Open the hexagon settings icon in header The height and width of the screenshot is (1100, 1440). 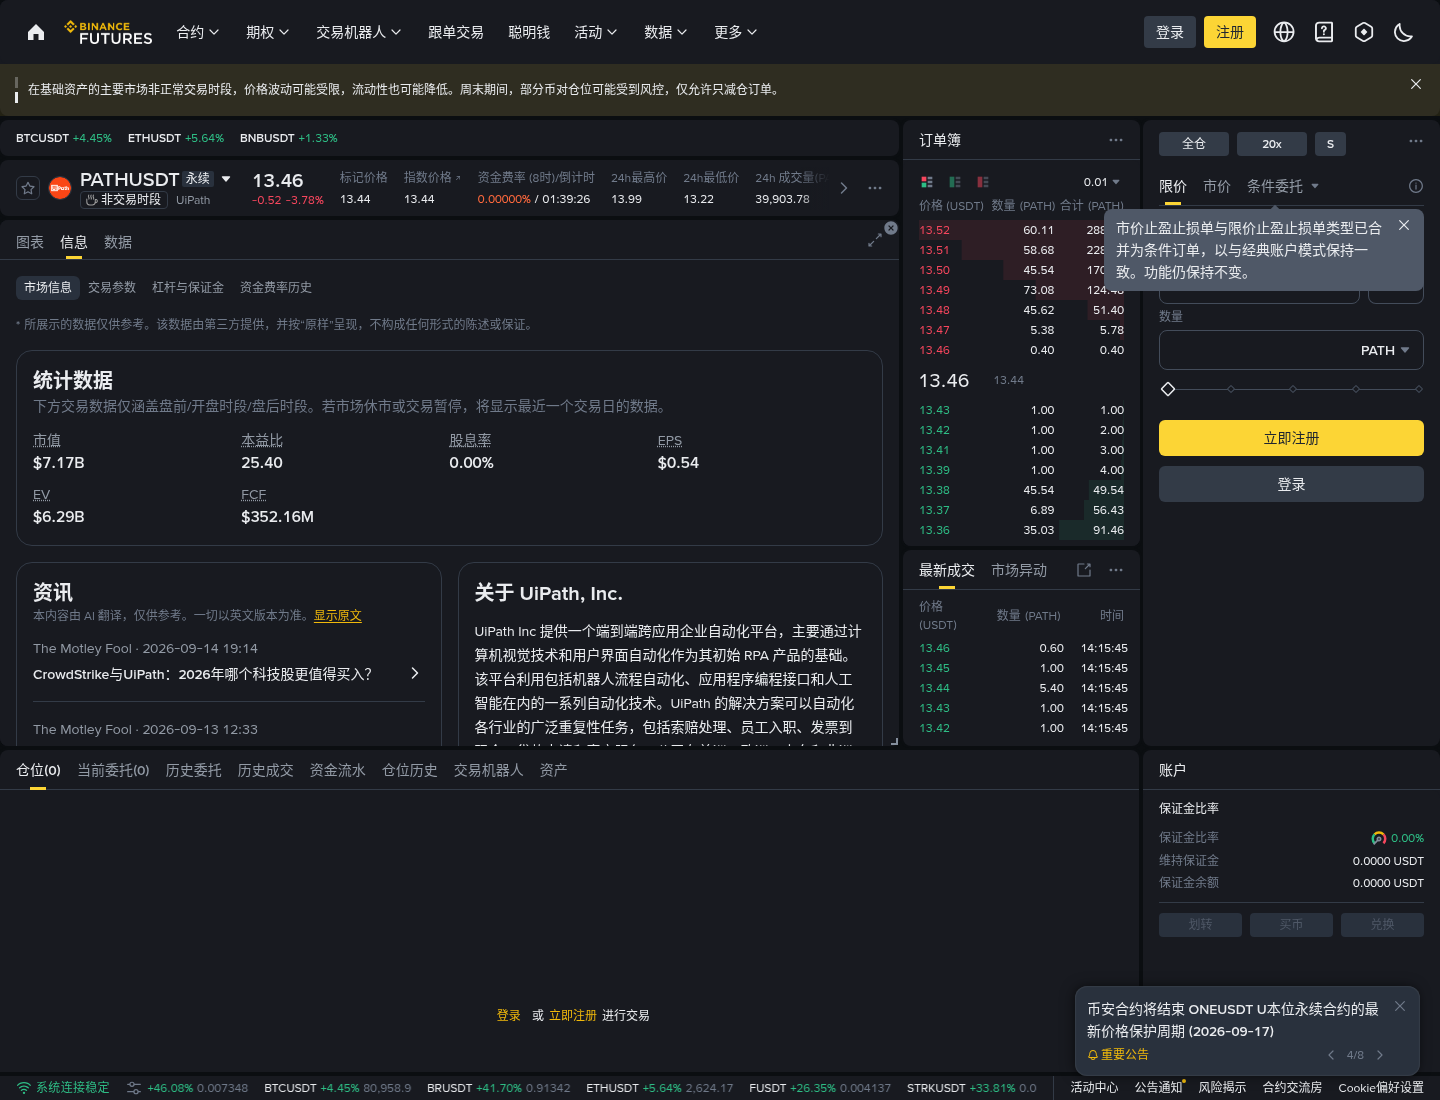[x=1364, y=32]
